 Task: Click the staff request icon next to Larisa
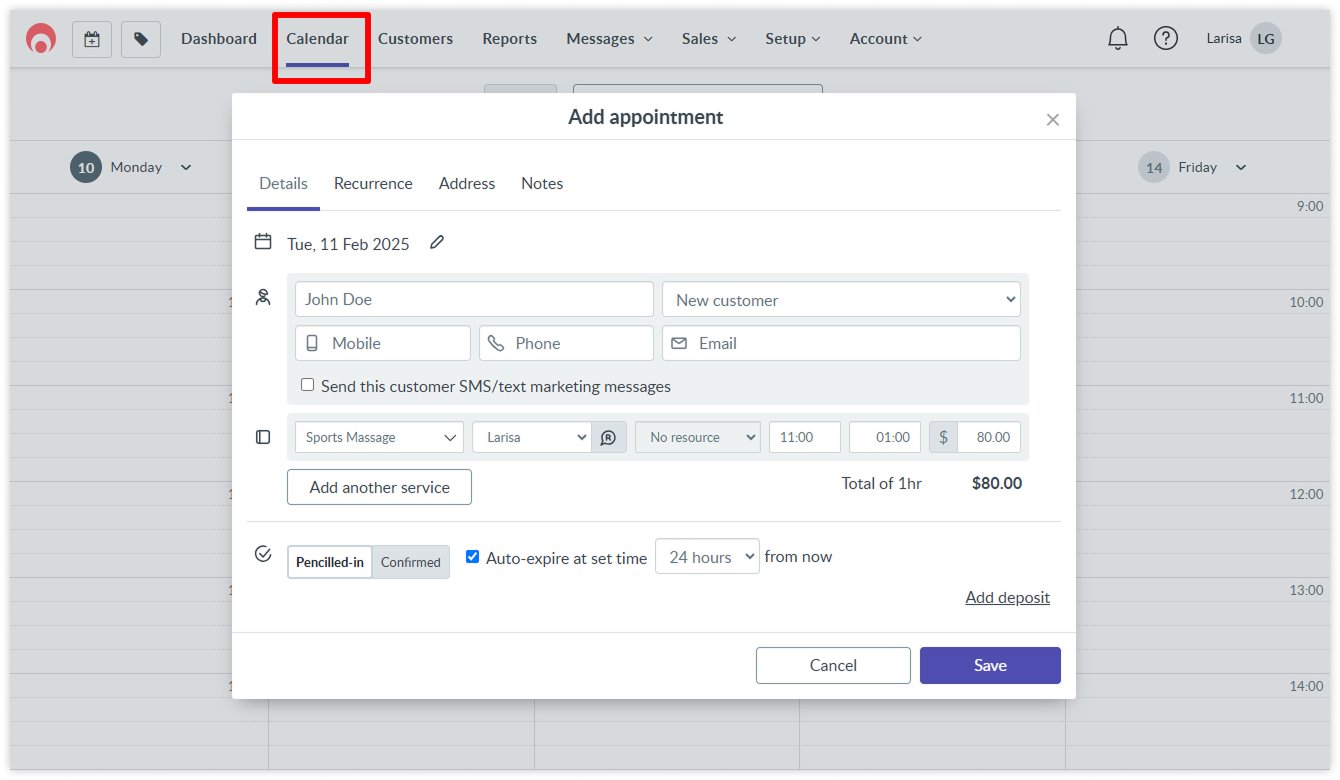tap(609, 437)
